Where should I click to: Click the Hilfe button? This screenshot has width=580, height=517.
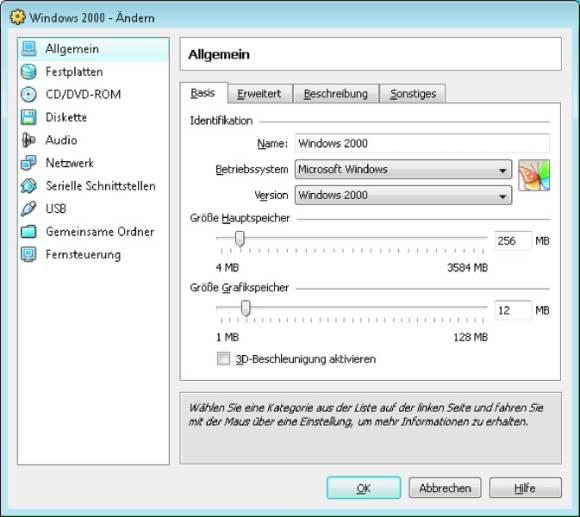point(525,488)
